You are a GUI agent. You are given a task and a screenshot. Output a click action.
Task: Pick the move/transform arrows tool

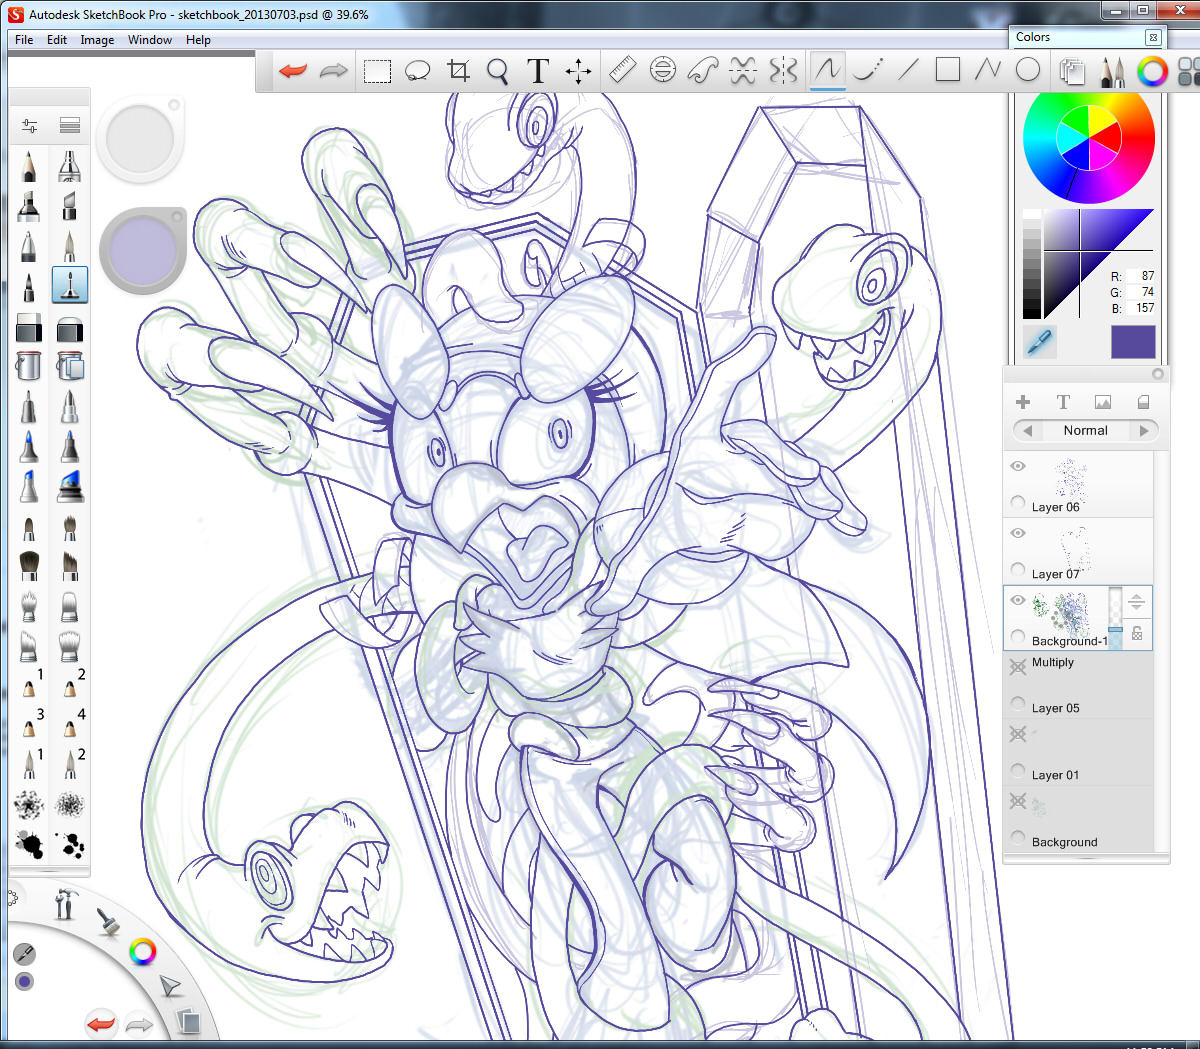click(x=578, y=70)
